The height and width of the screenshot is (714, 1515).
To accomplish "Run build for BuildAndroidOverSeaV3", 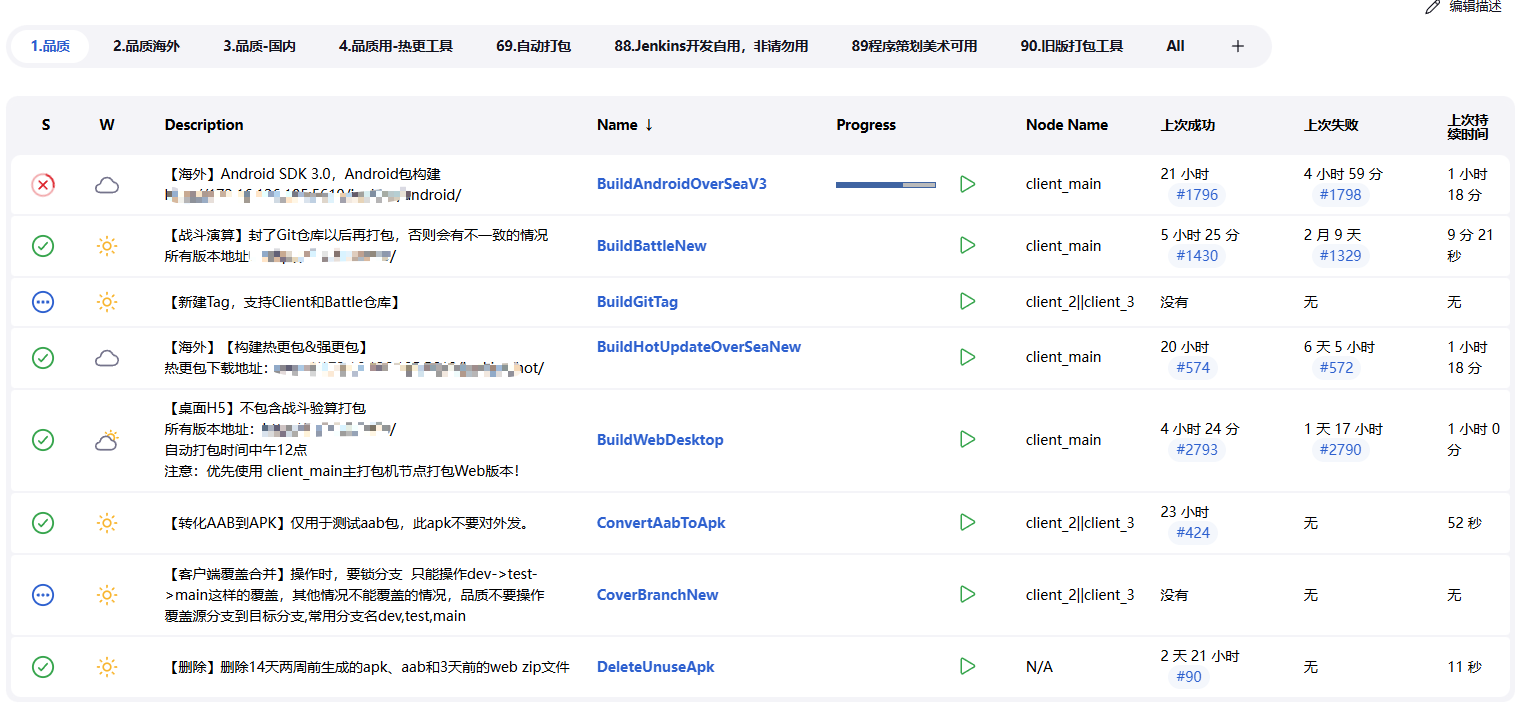I will [x=967, y=184].
